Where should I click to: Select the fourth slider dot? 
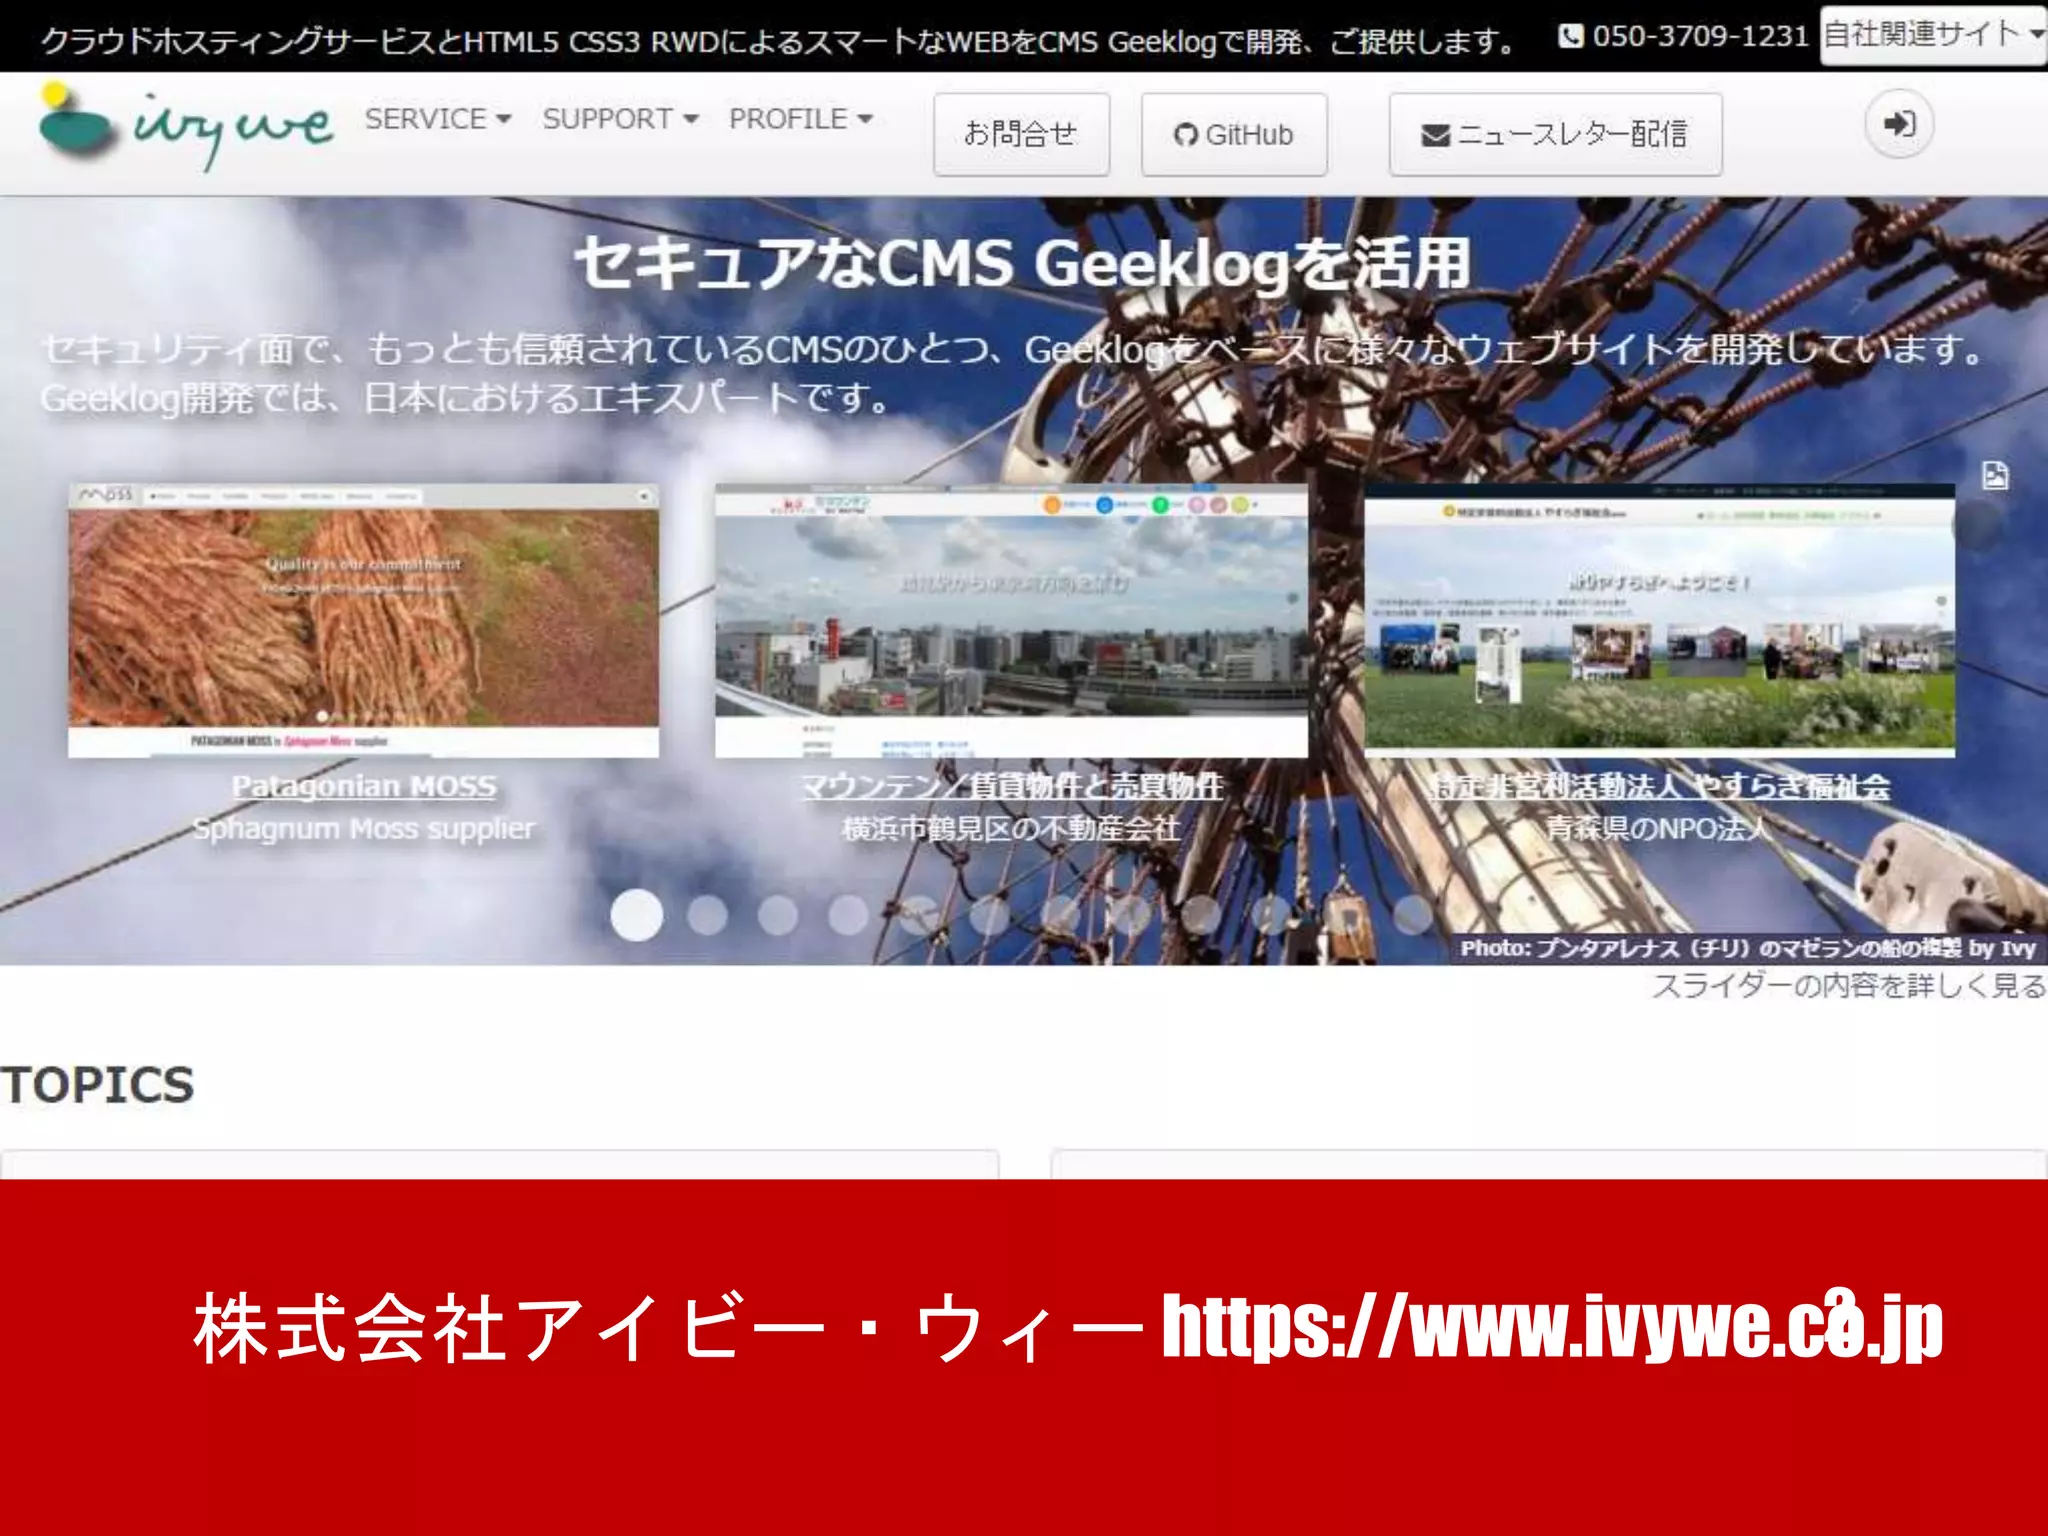(x=848, y=914)
